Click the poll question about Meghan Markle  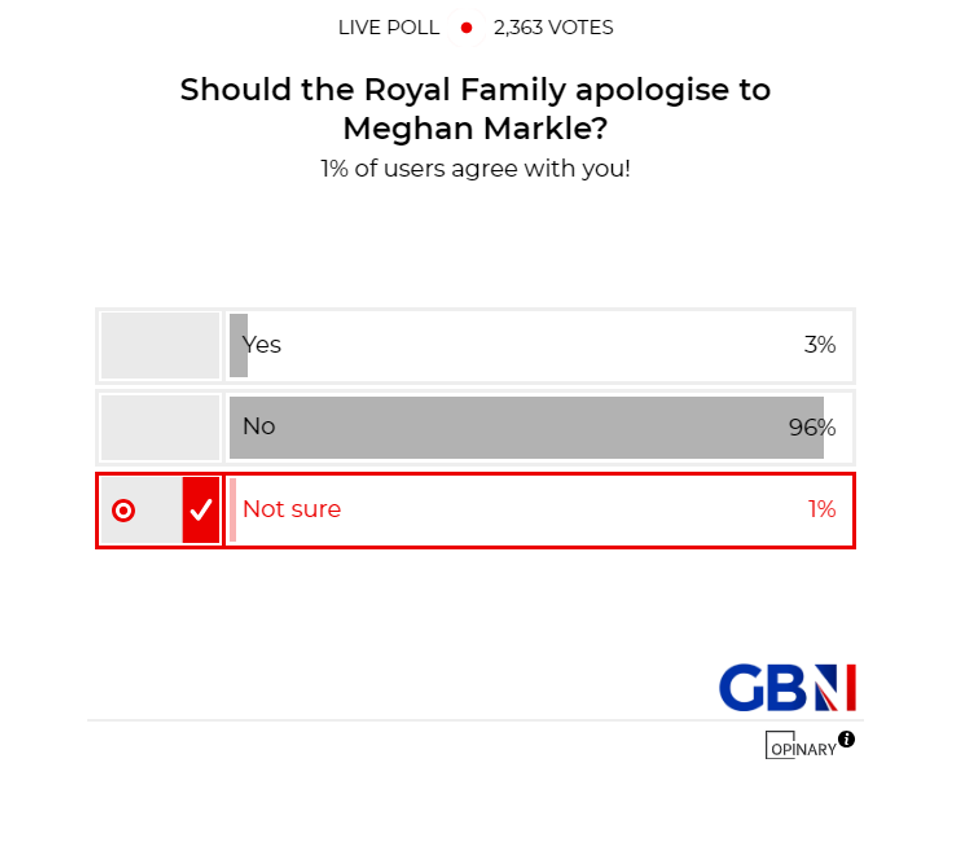click(x=475, y=108)
